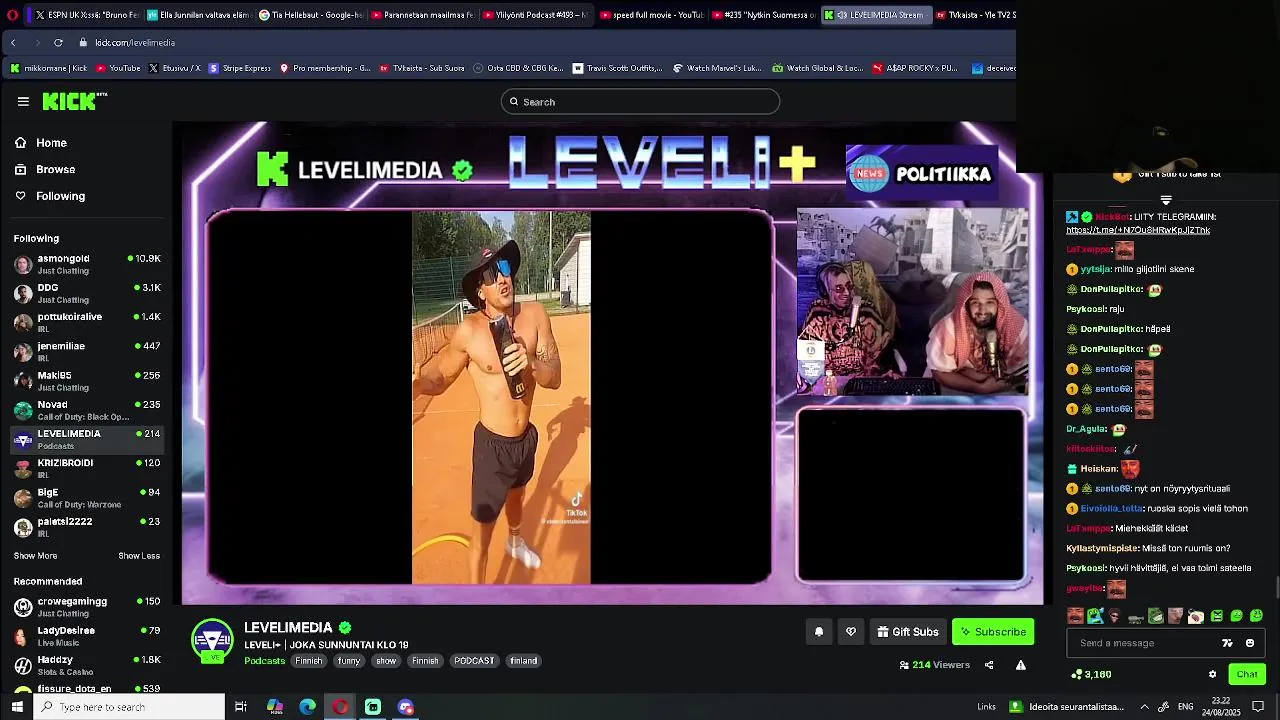The image size is (1280, 720).
Task: Open YouTube bookmark in bookmarks bar
Action: pos(118,68)
